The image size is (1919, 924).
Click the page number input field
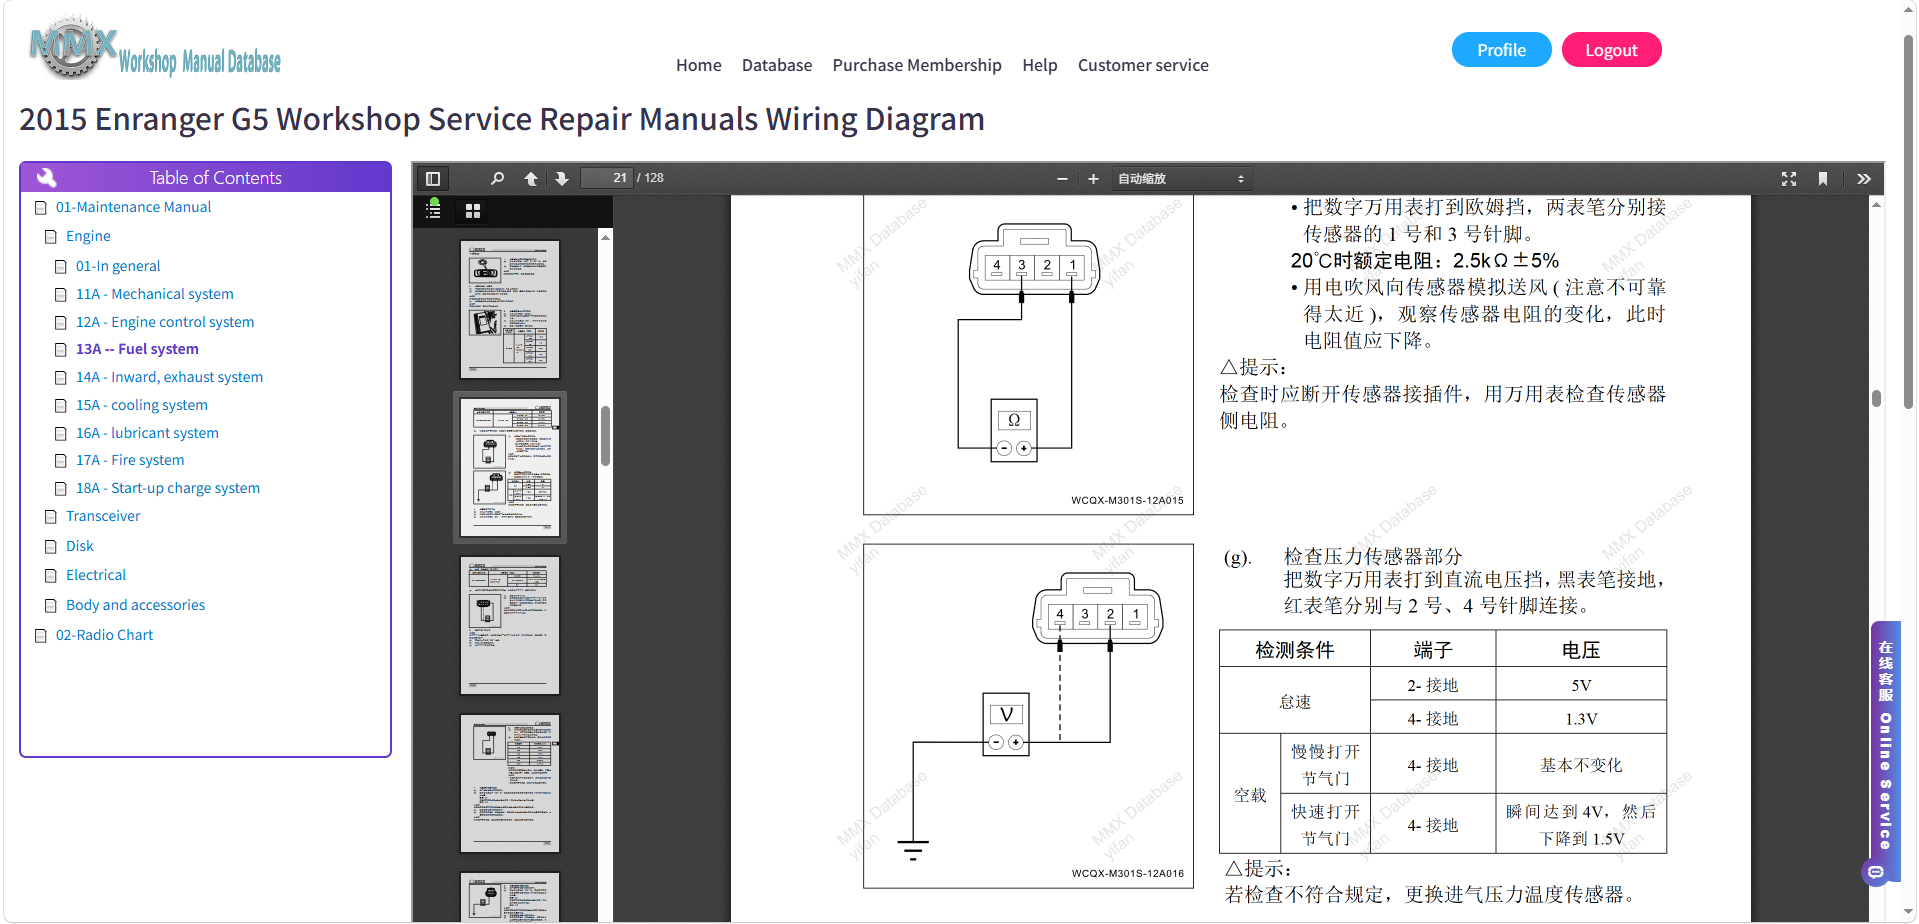coord(607,178)
